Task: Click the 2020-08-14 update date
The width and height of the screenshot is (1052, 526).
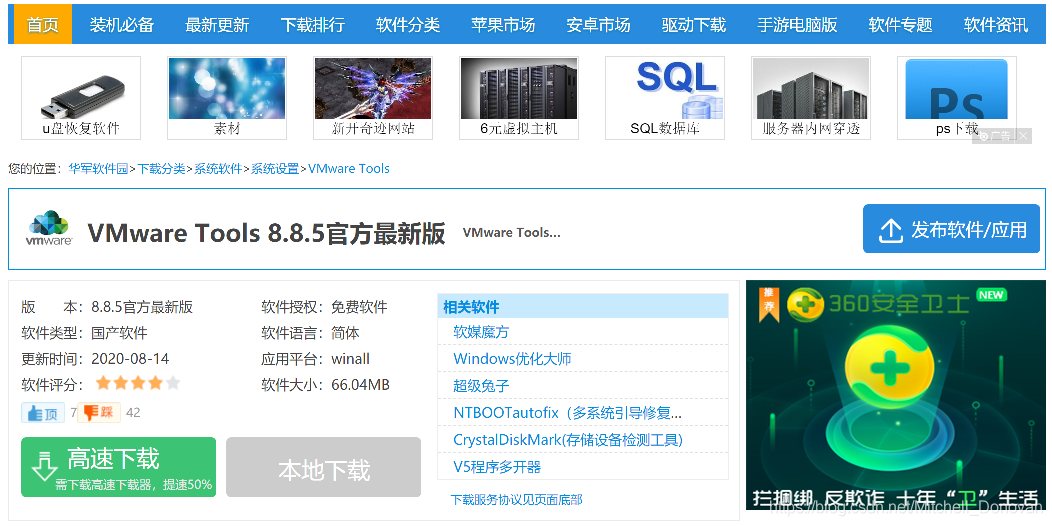Action: click(x=130, y=359)
